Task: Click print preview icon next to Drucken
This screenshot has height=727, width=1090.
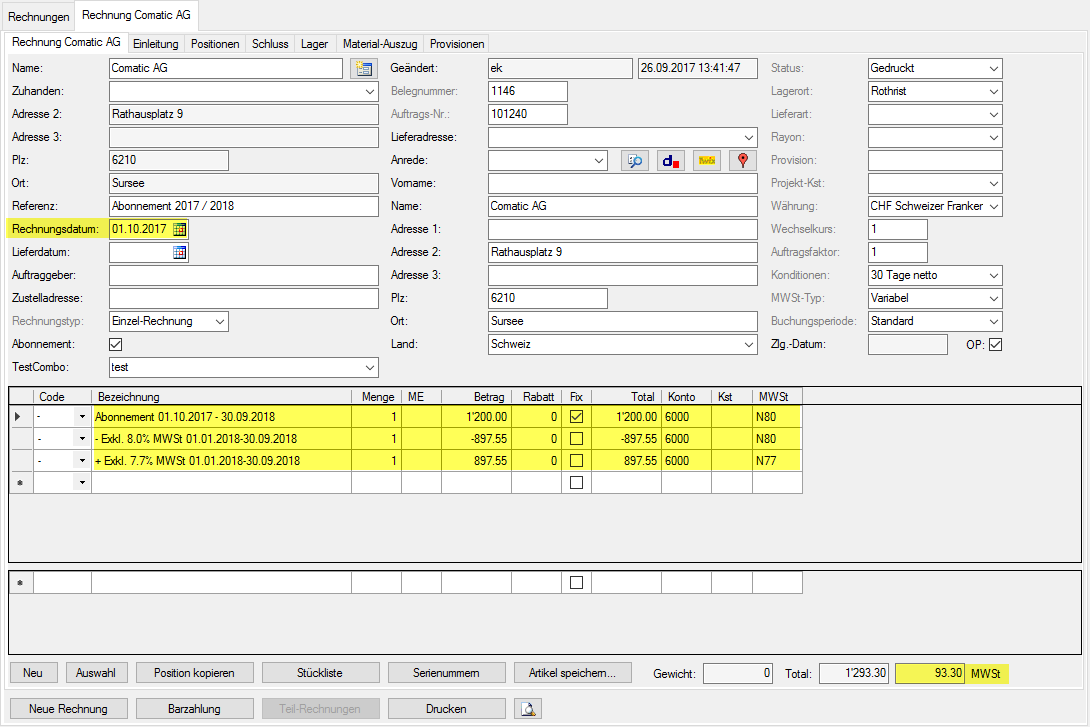Action: coord(528,709)
